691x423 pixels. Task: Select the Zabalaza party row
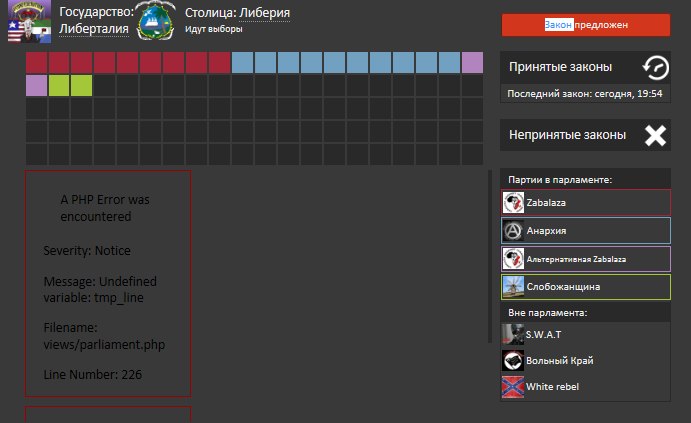586,203
